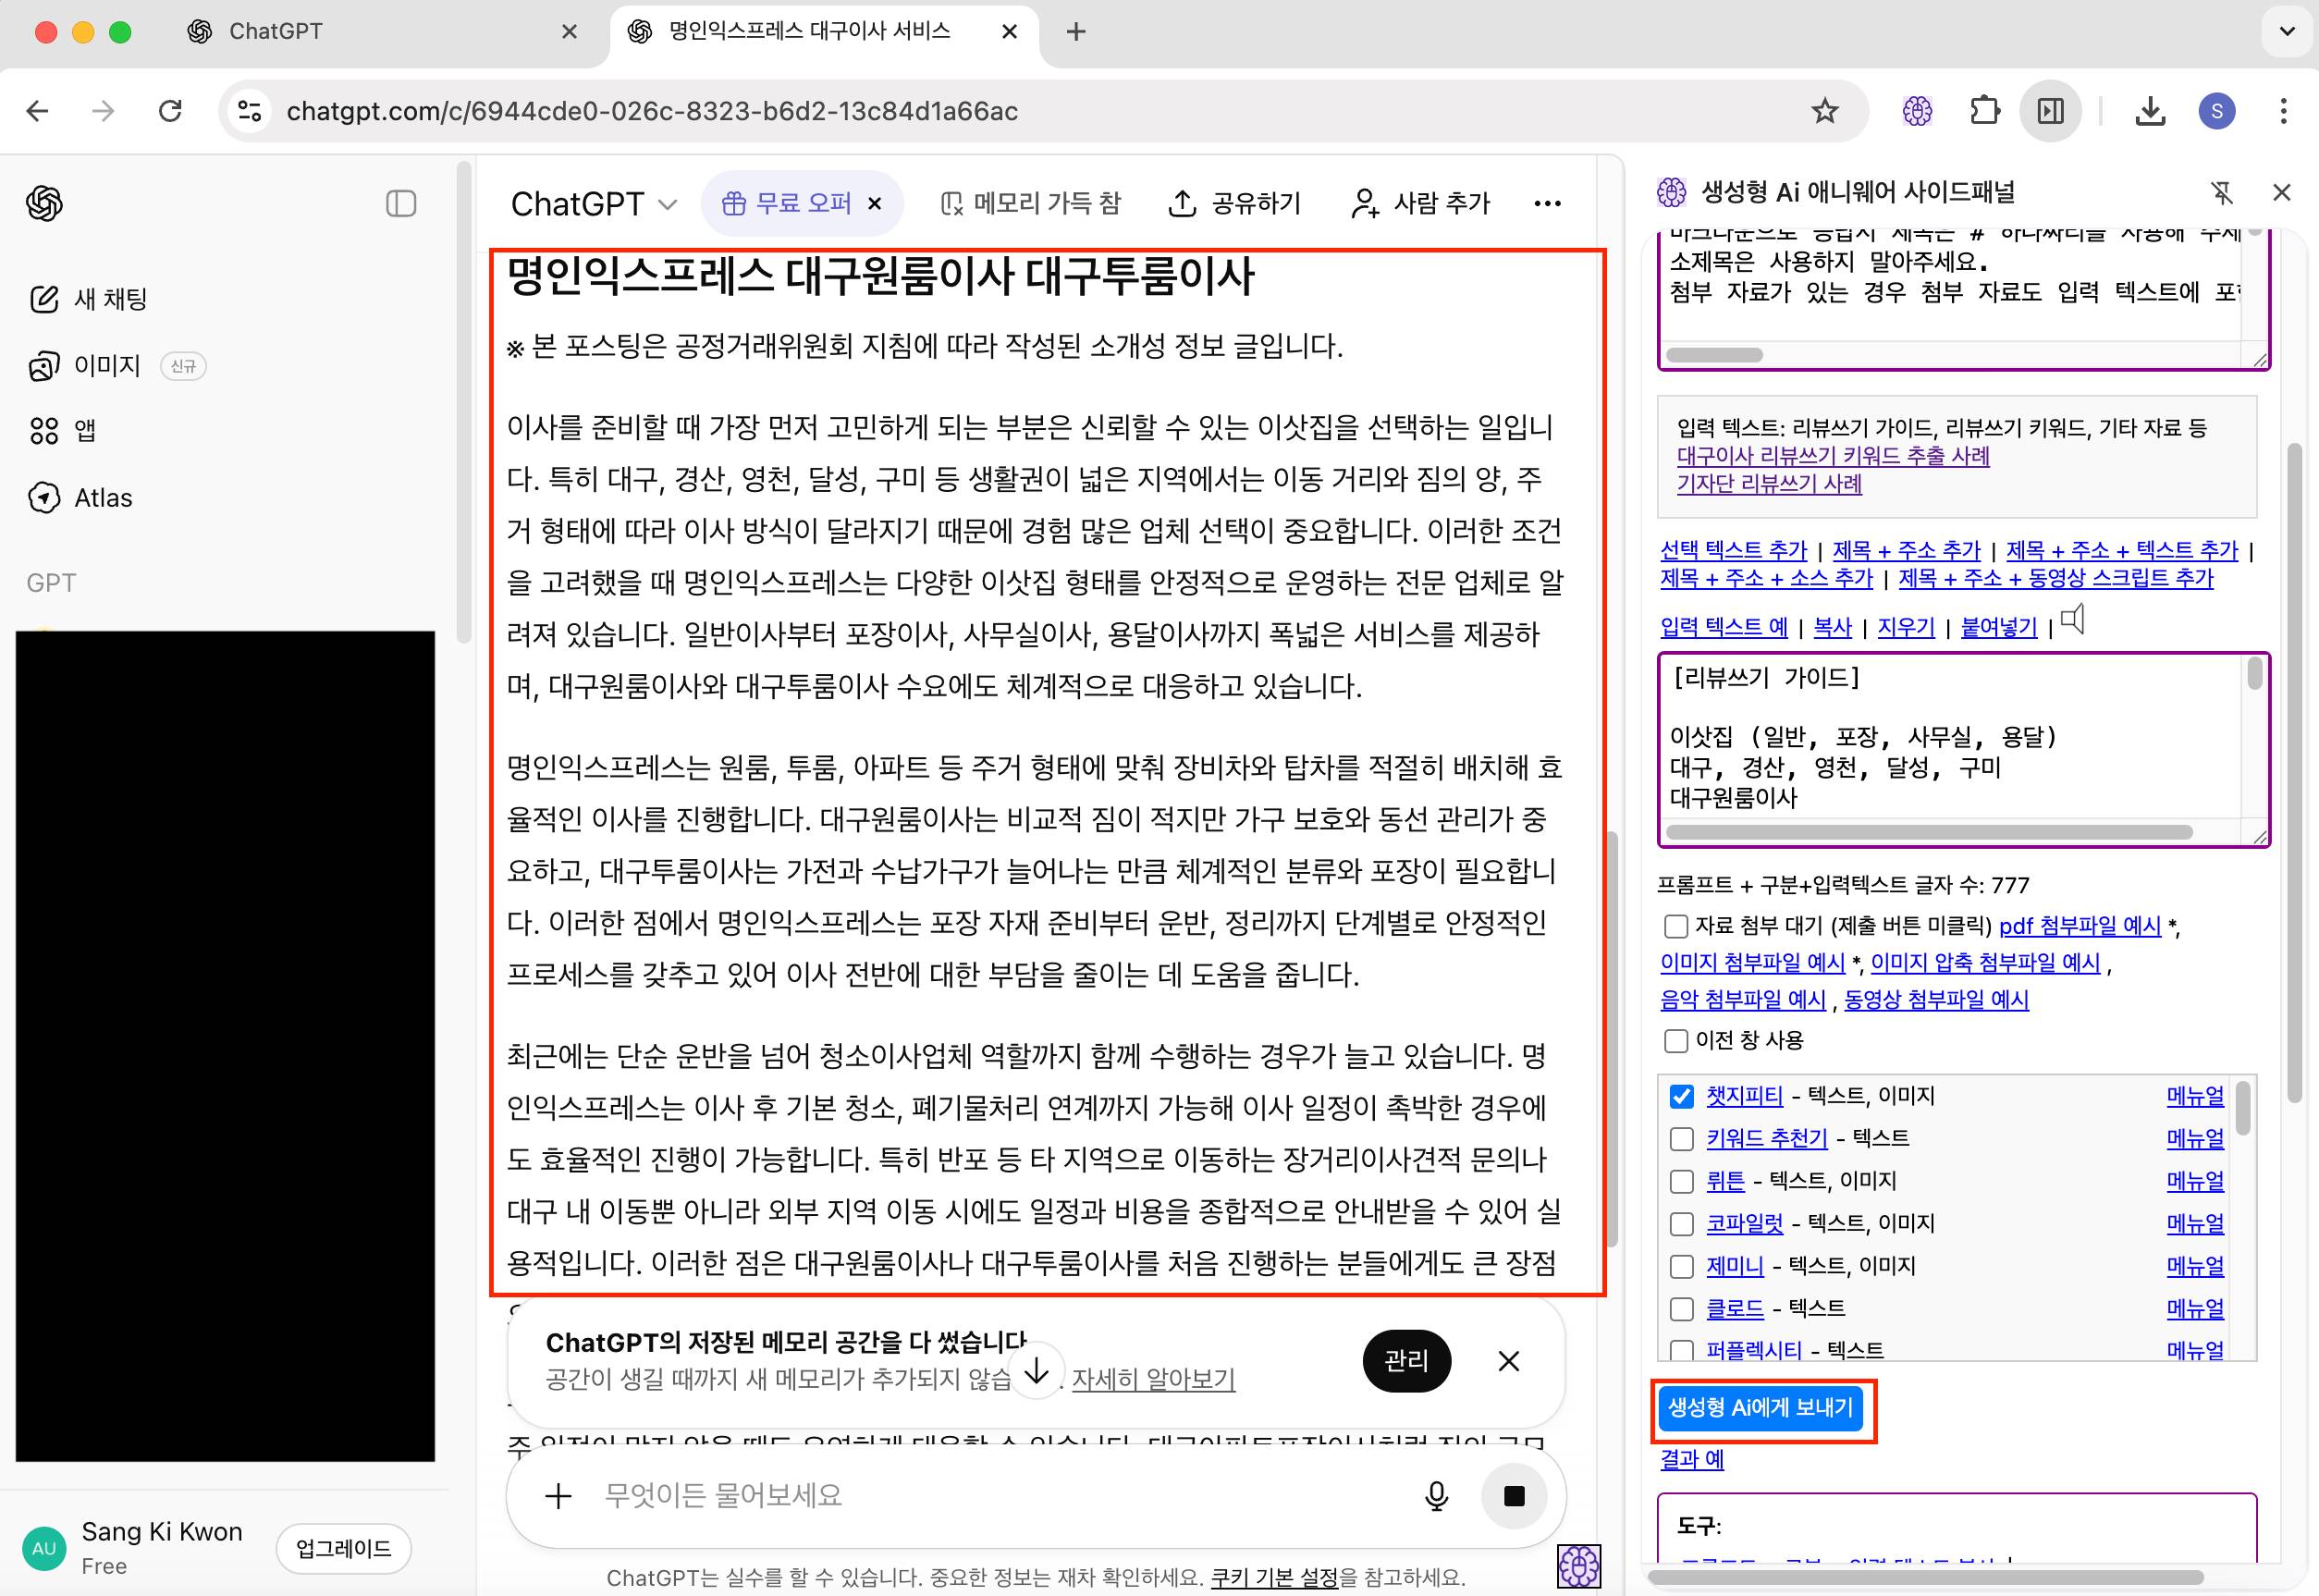Viewport: 2319px width, 1596px height.
Task: Stop the response with the stop button
Action: (1514, 1496)
